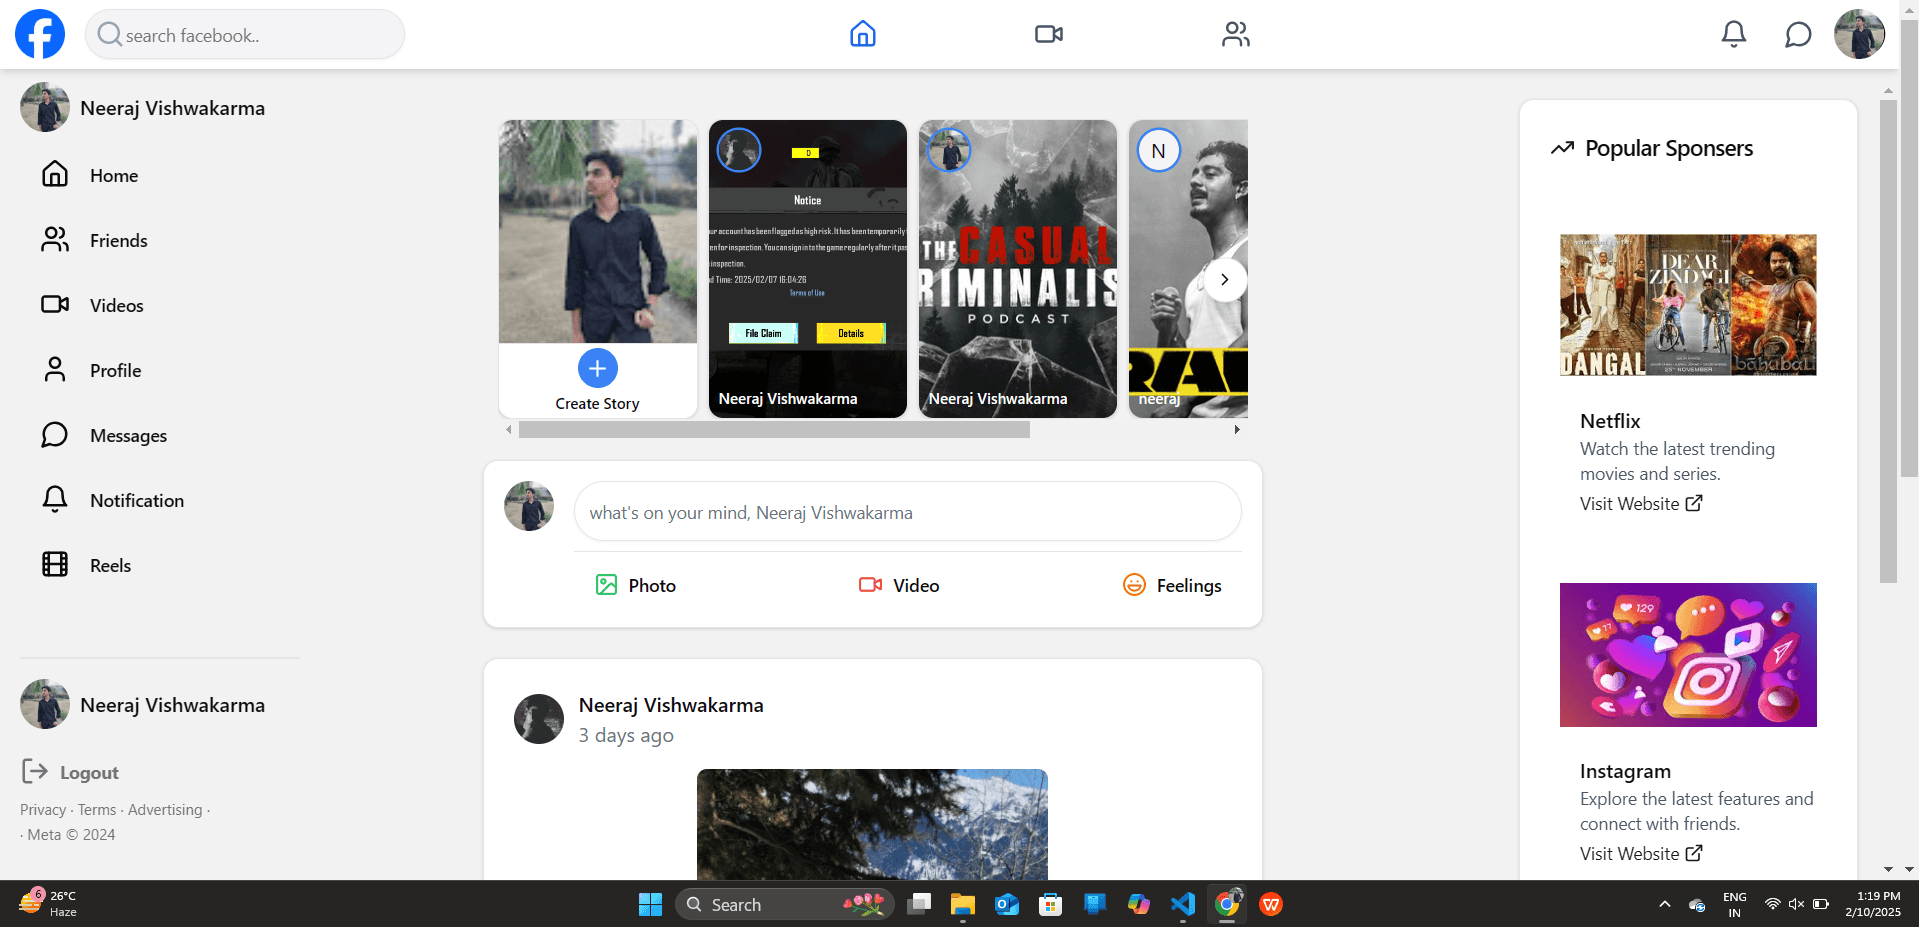1919x927 pixels.
Task: Open the notifications bell
Action: (1733, 33)
